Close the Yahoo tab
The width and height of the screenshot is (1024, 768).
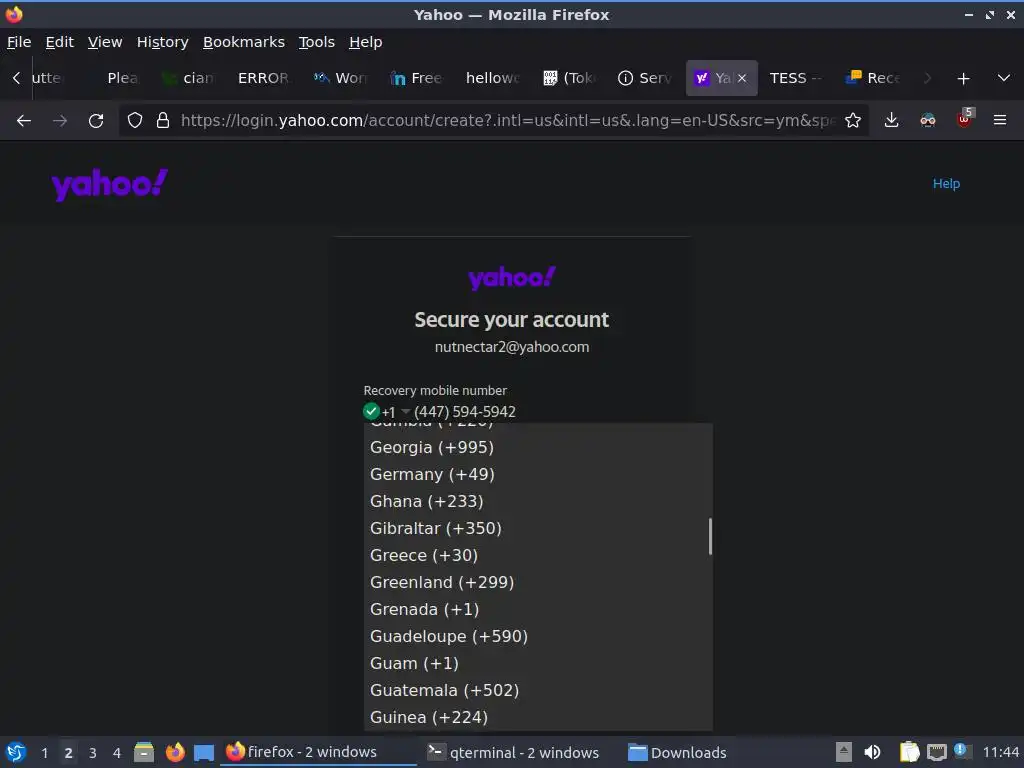tap(742, 78)
